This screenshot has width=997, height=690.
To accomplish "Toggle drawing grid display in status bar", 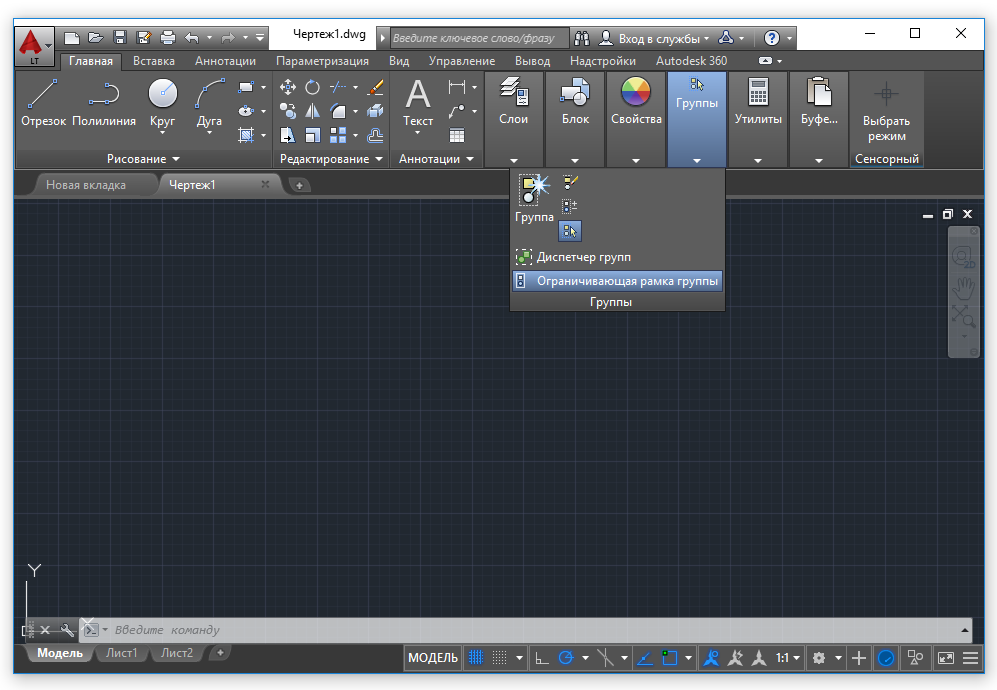I will (476, 658).
